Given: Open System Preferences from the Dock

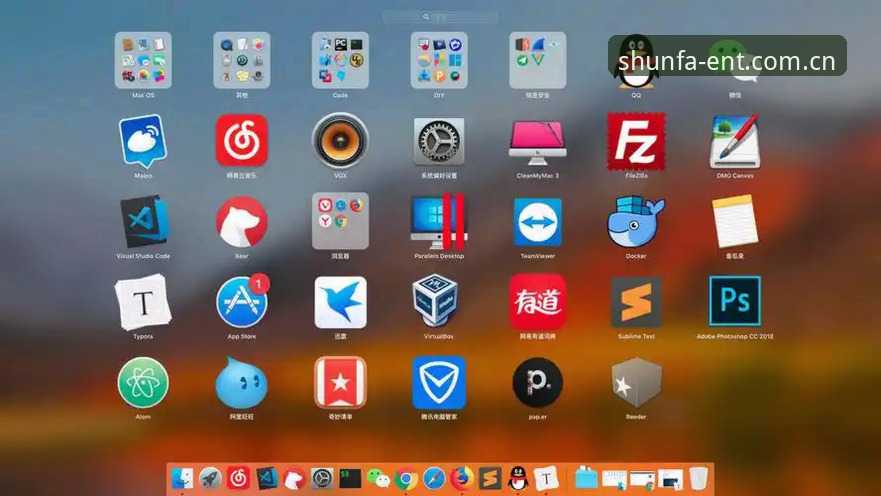Looking at the screenshot, I should [323, 479].
